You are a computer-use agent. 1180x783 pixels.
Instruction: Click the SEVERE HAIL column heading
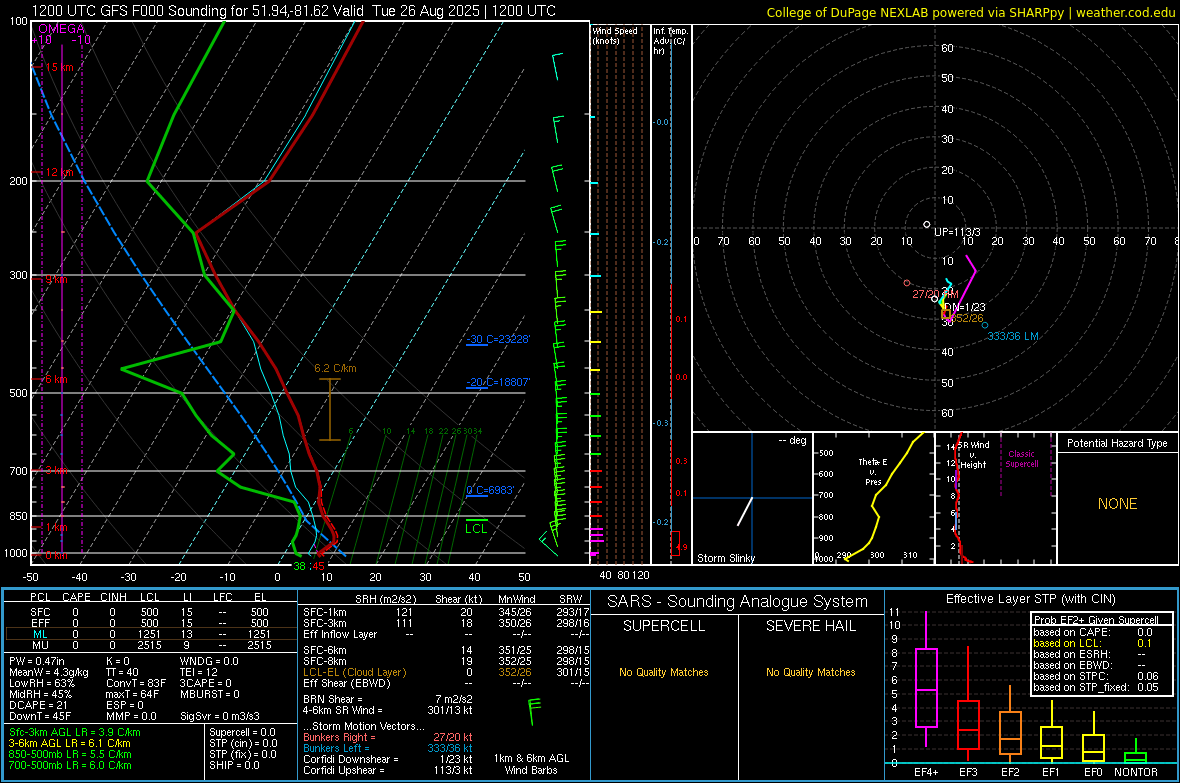810,626
